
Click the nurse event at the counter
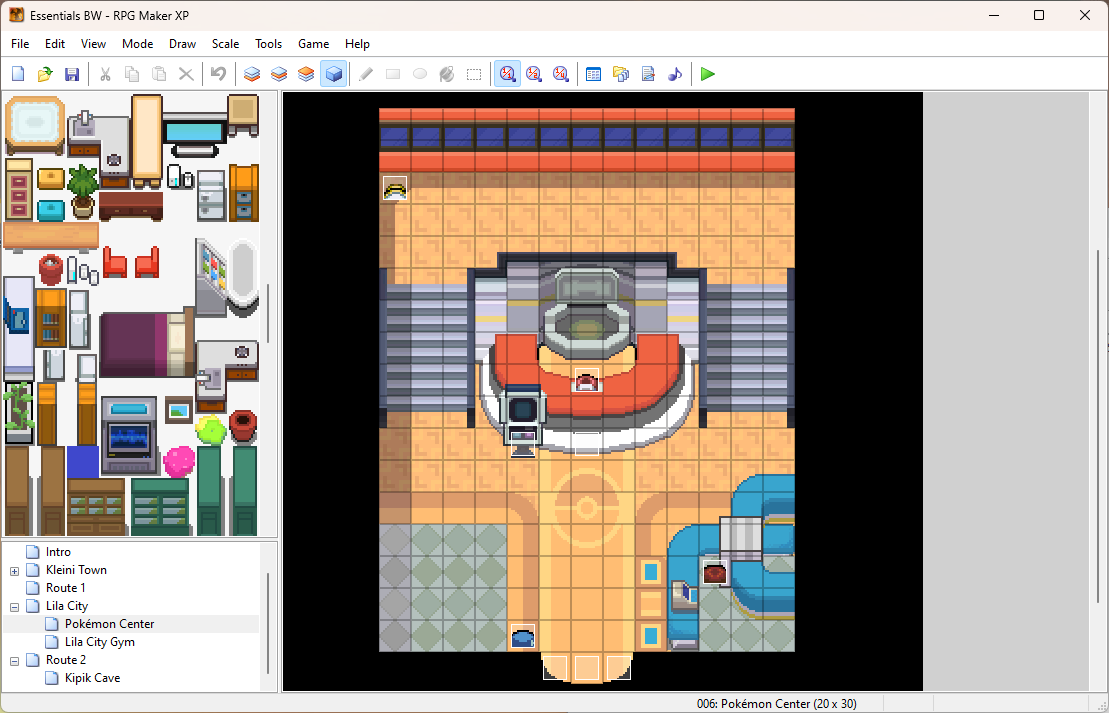click(586, 380)
